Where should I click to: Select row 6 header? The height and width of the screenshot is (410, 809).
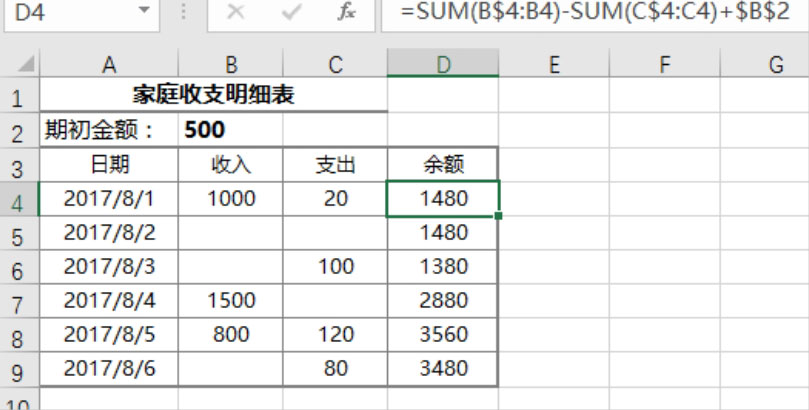[x=19, y=268]
